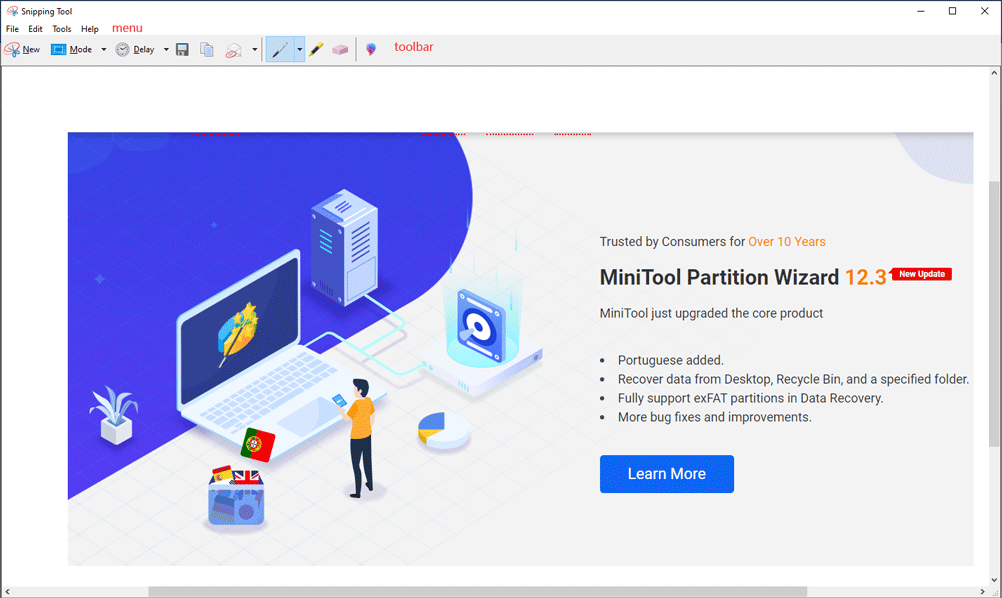Click the scroll down arrow
Viewport: 1002px width, 598px height.
point(994,580)
